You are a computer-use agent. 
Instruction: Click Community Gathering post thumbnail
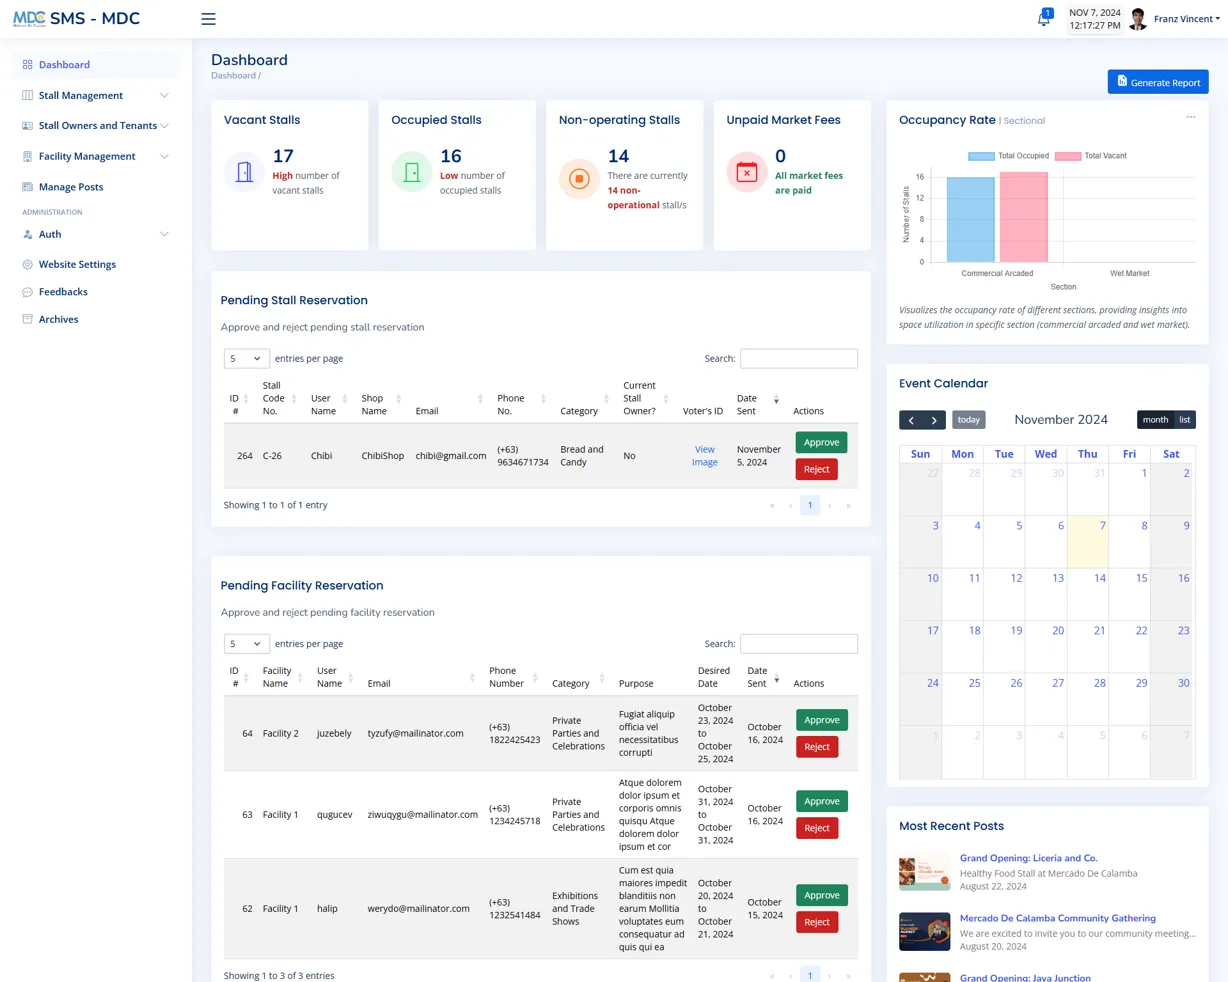(x=924, y=931)
